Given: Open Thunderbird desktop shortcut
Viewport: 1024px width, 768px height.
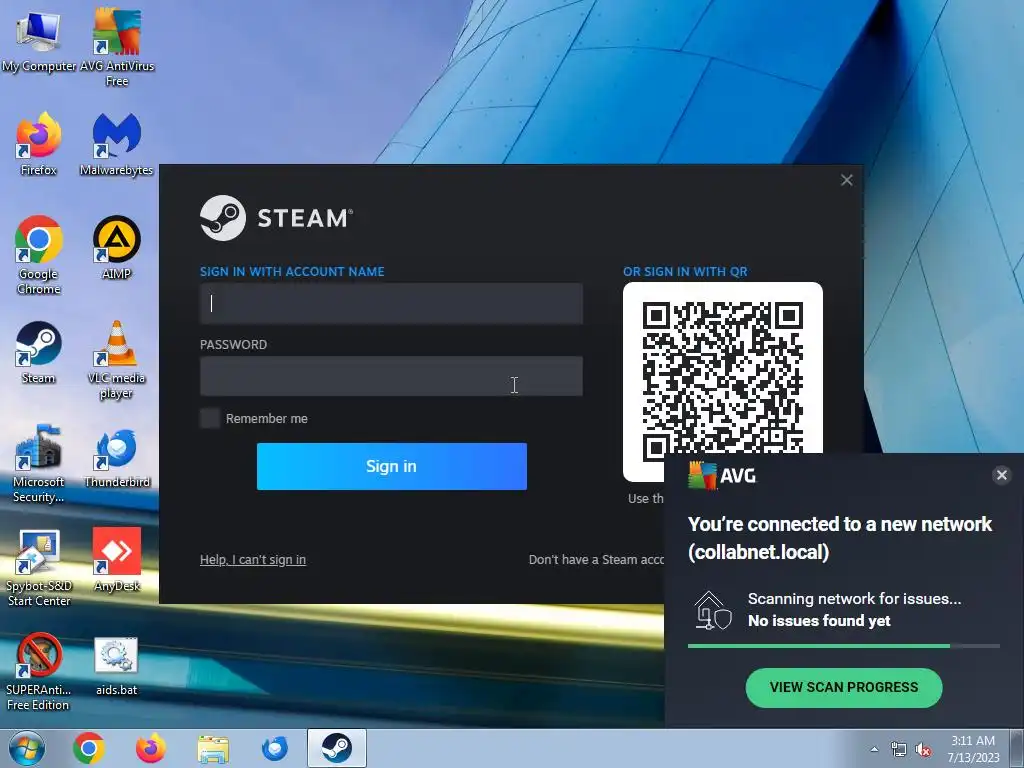Looking at the screenshot, I should click(x=116, y=456).
